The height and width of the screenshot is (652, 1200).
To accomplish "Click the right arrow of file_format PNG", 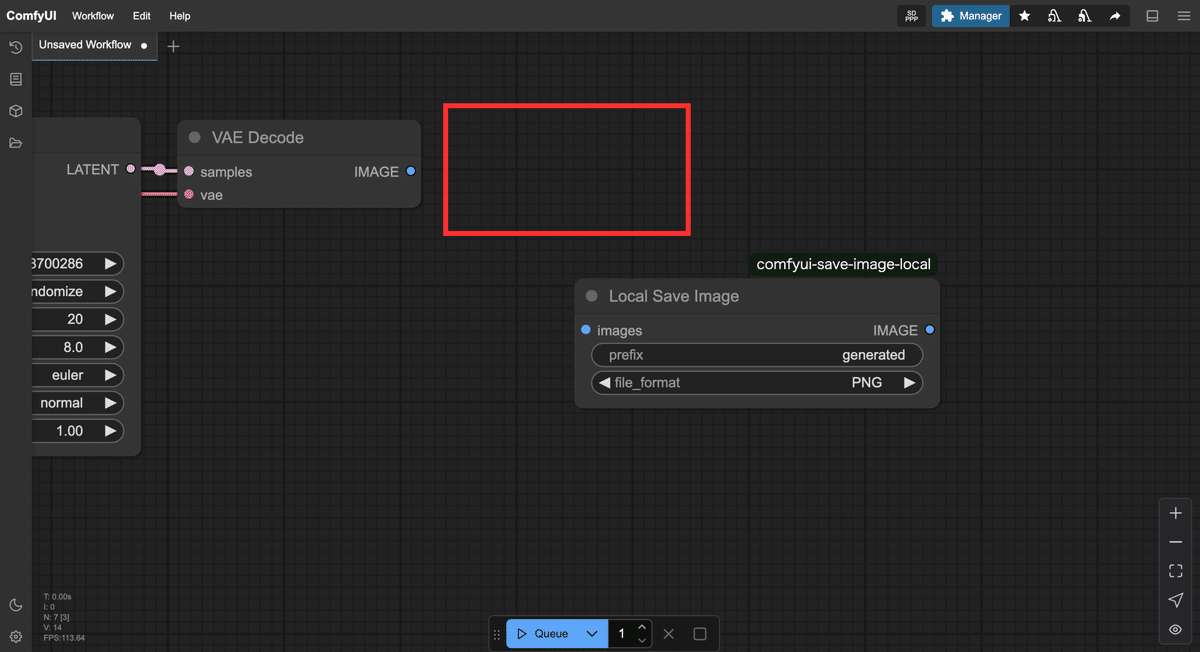I will 909,383.
